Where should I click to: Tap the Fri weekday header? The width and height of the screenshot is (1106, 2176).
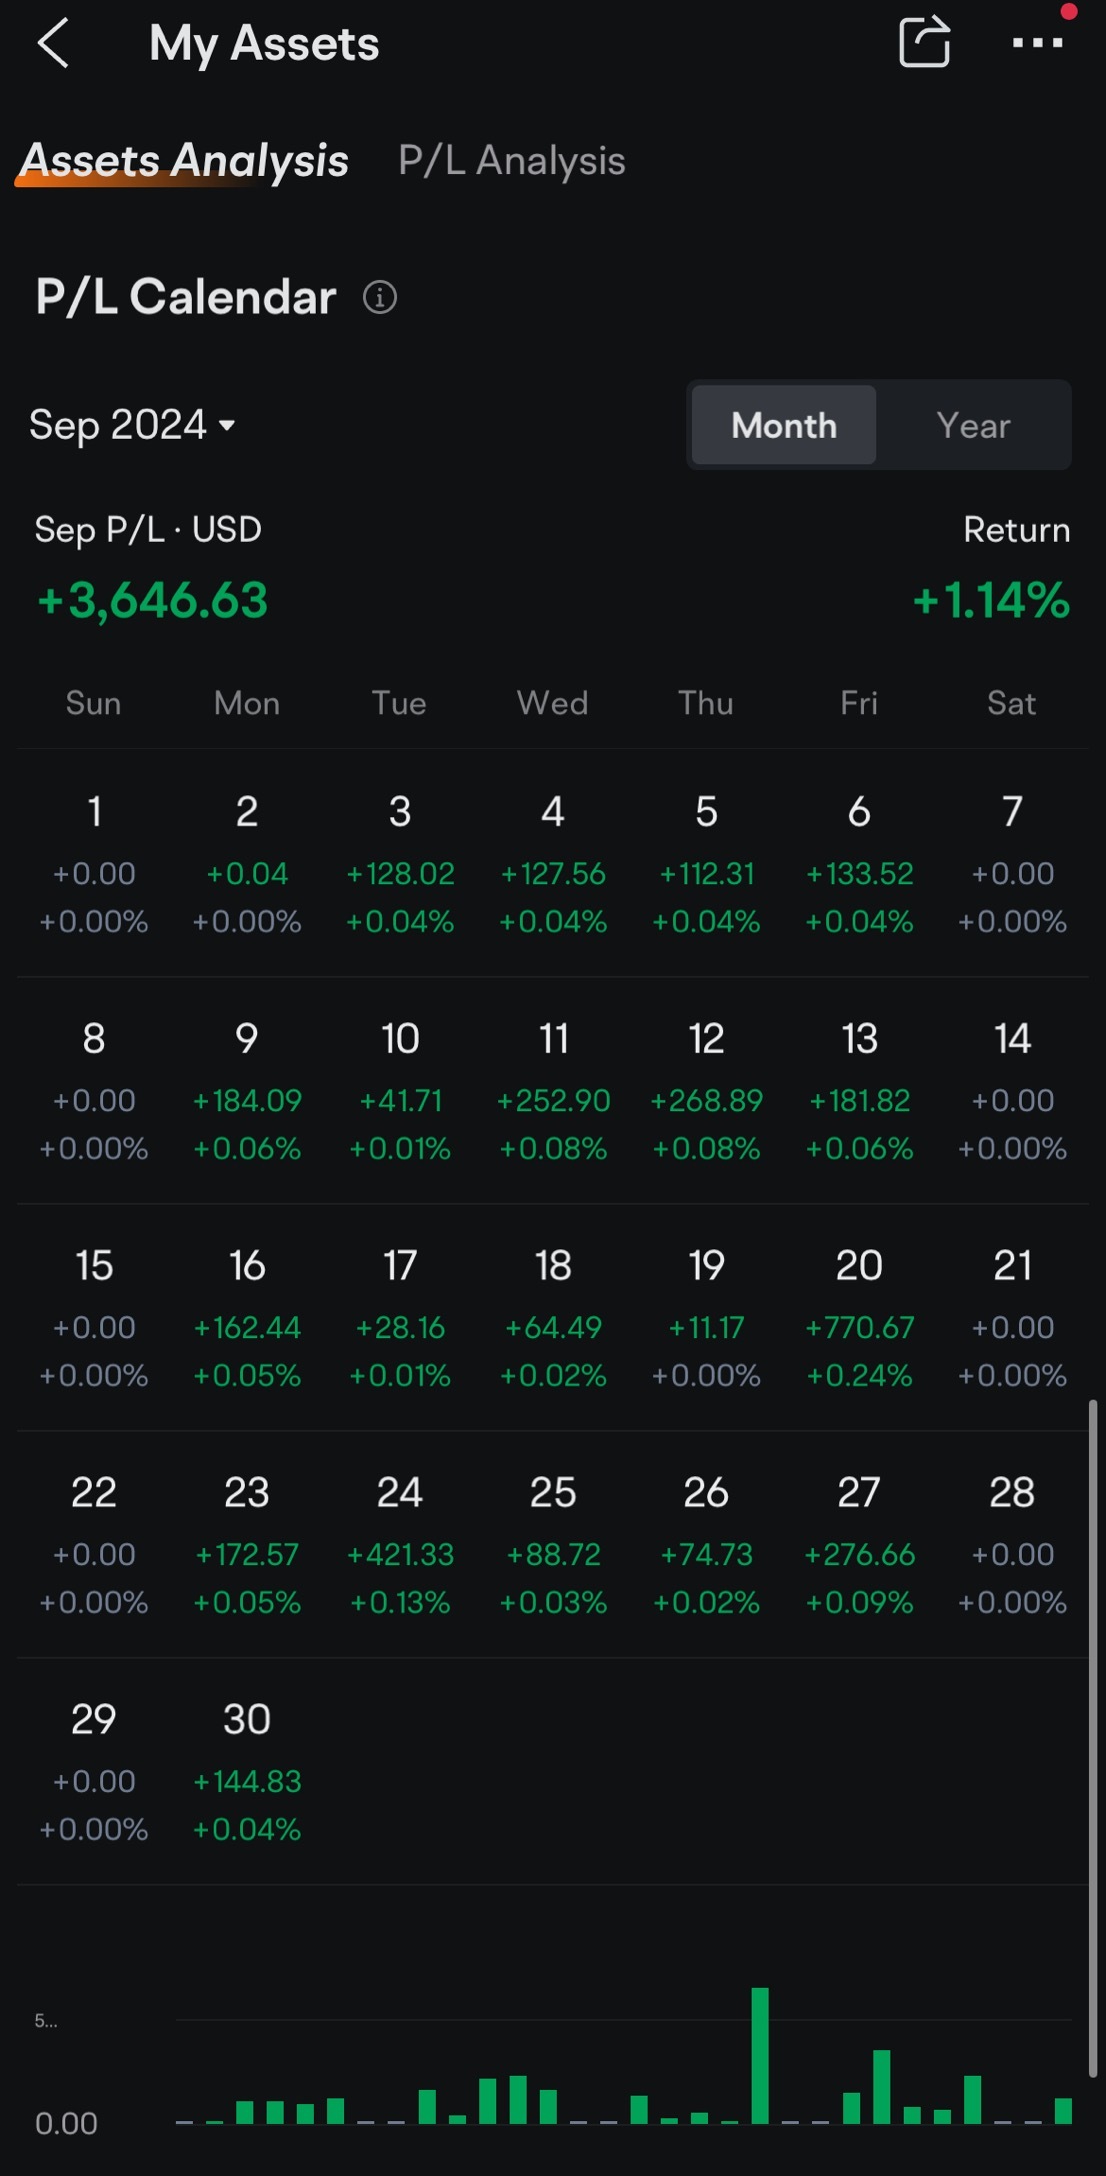pos(859,703)
